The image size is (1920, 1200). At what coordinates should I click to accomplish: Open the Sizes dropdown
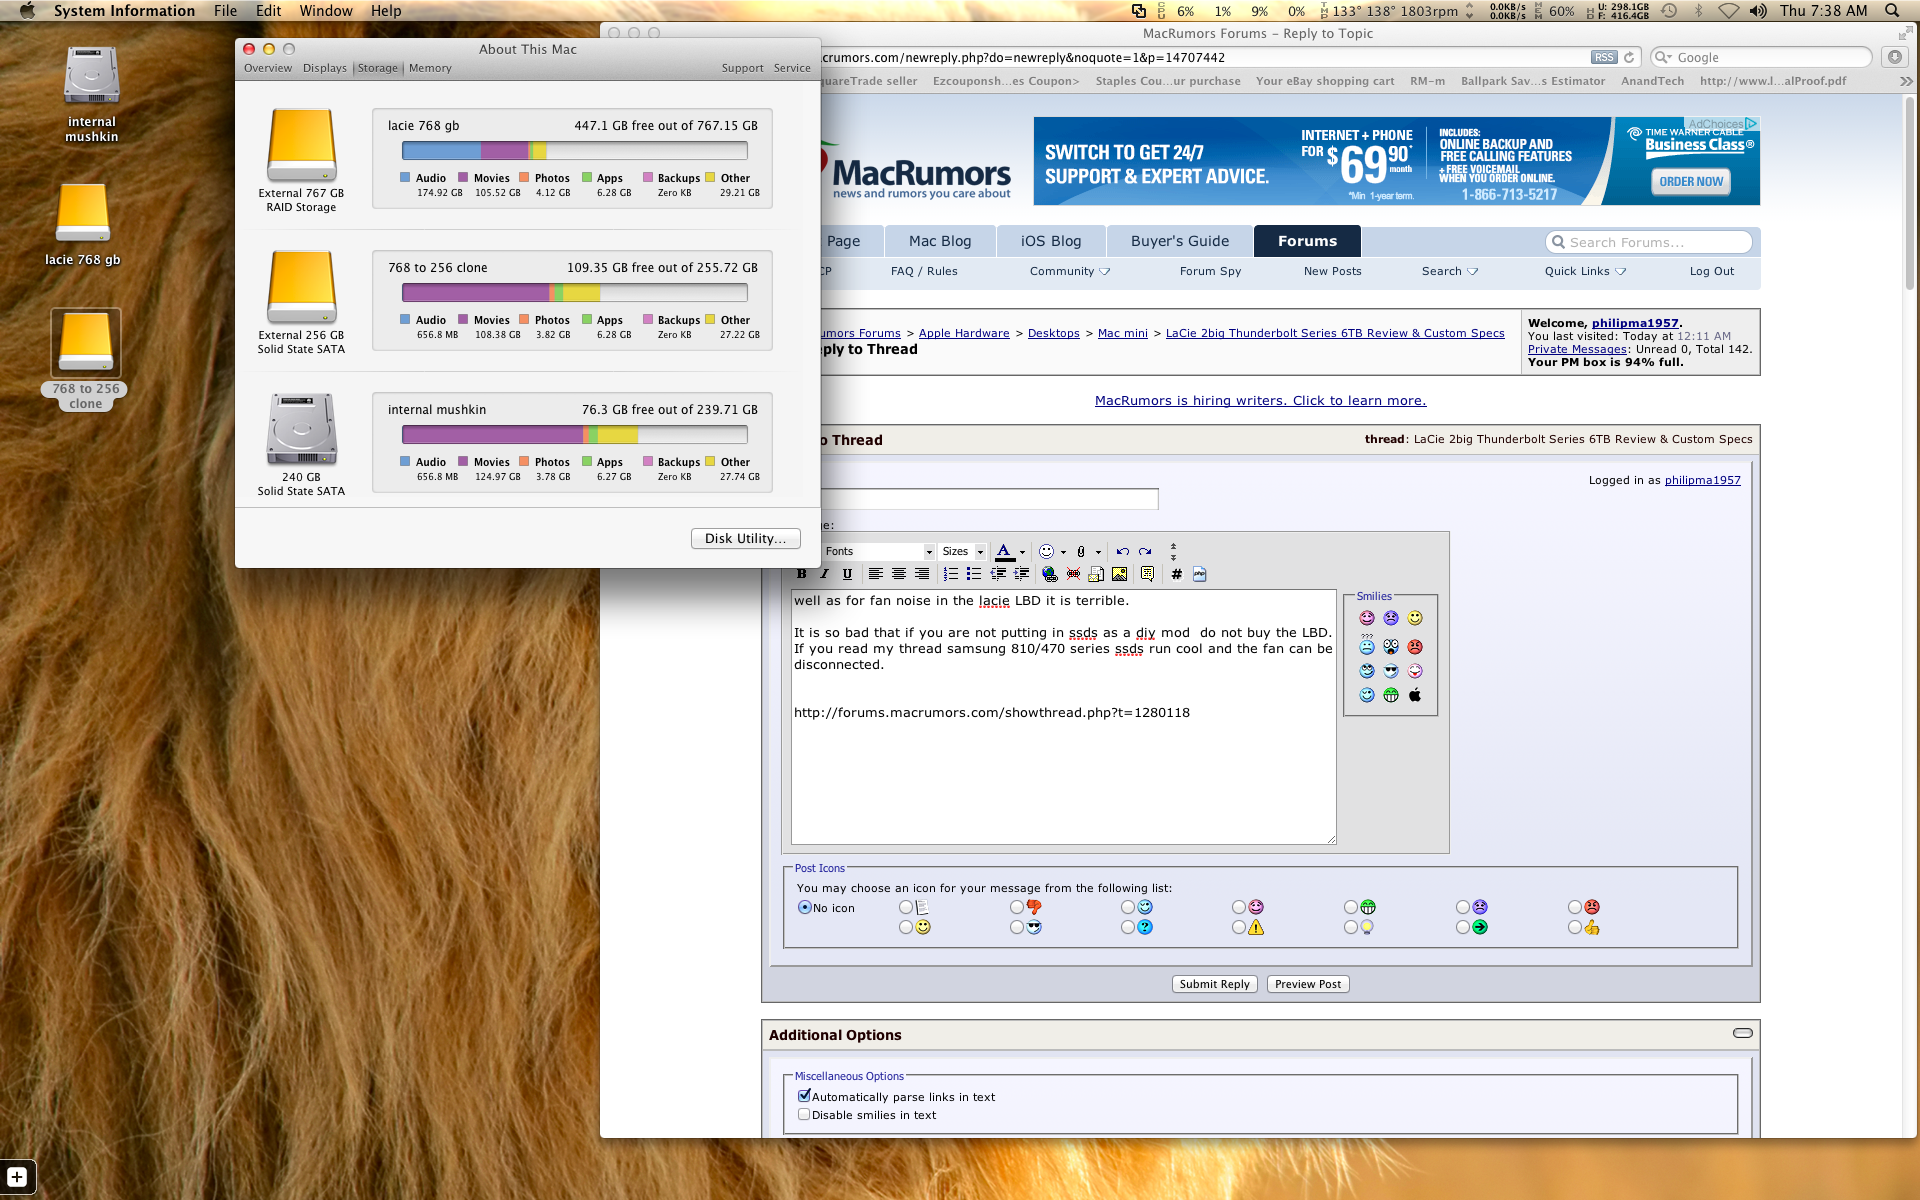pos(963,551)
